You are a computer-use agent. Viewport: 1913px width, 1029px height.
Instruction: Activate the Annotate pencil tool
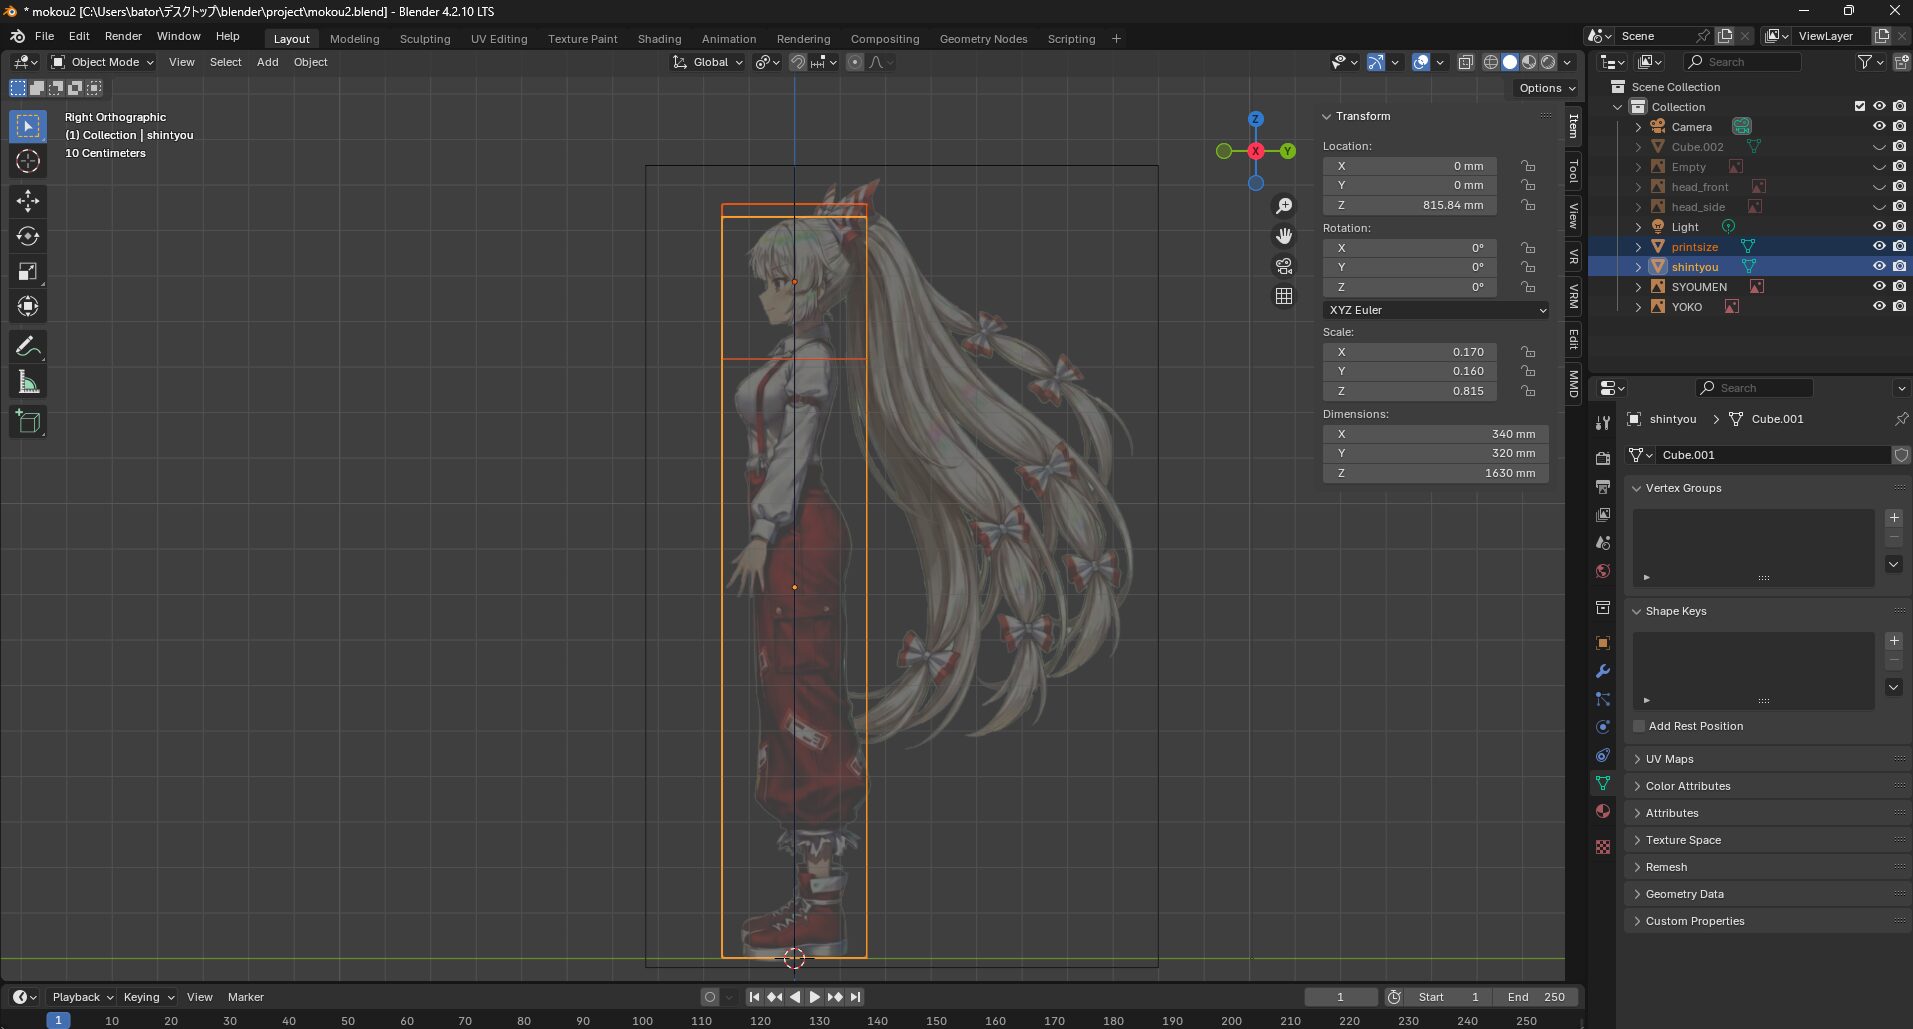[x=28, y=347]
